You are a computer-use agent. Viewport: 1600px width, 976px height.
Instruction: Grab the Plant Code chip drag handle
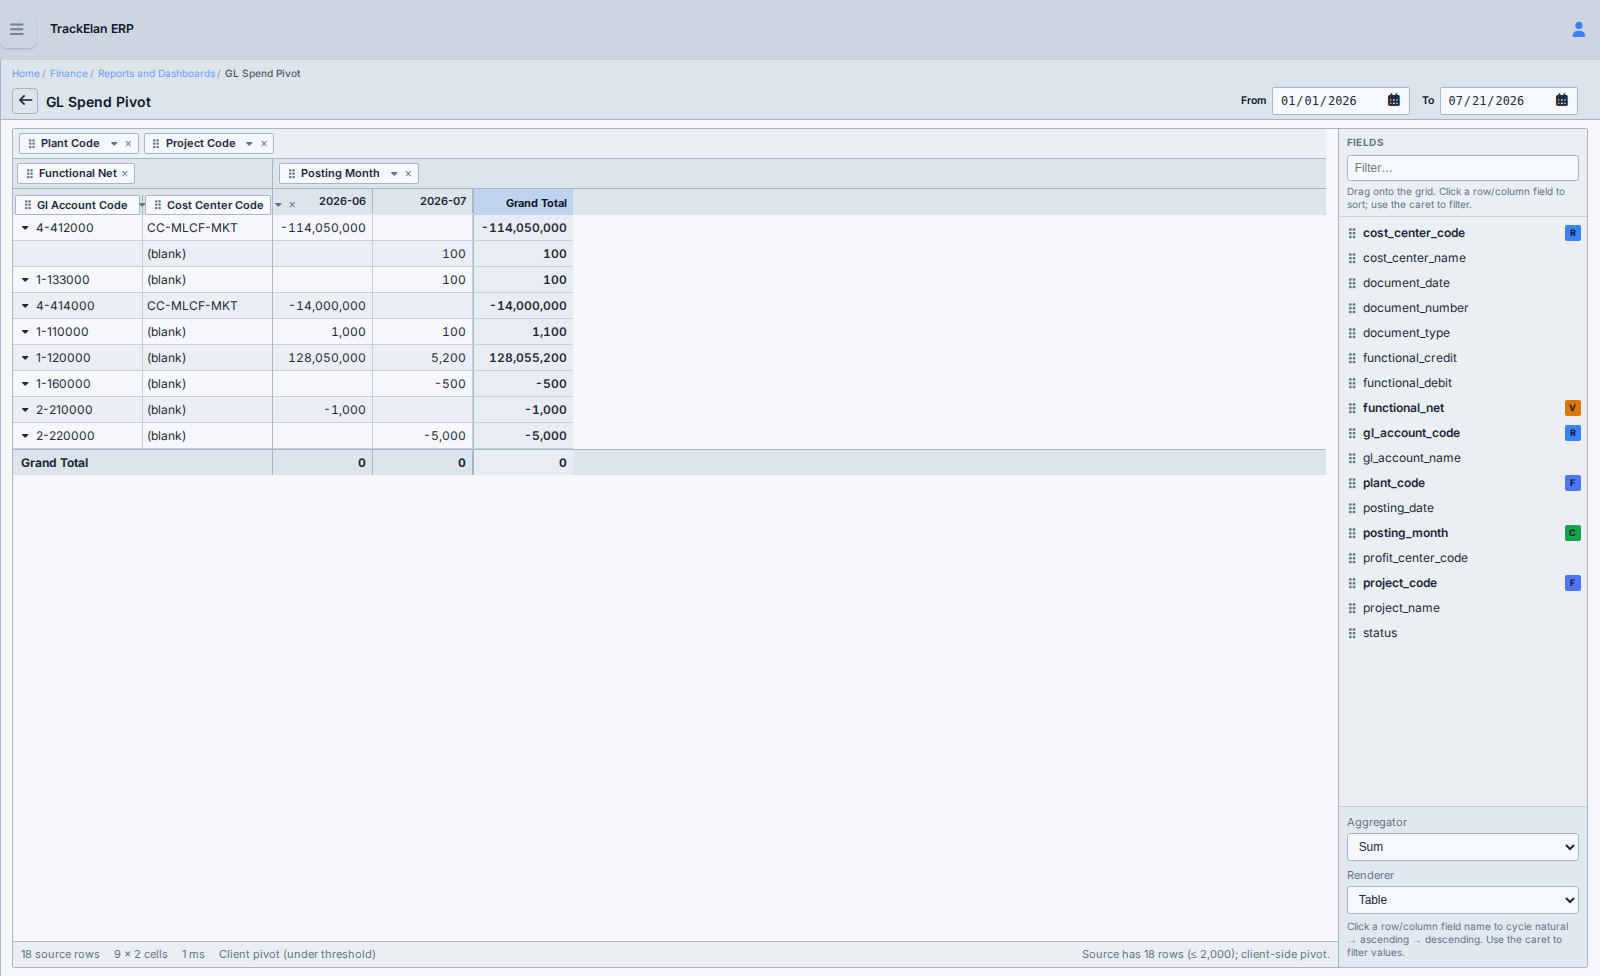[32, 144]
